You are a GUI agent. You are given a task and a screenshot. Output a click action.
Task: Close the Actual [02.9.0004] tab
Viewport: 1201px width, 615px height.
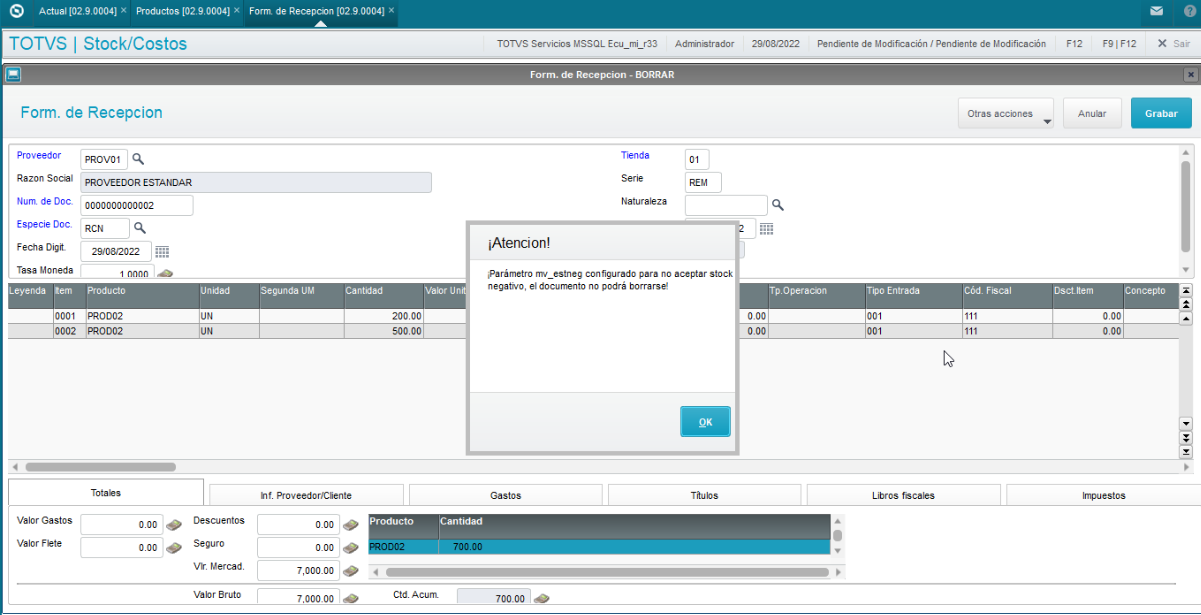pyautogui.click(x=123, y=10)
